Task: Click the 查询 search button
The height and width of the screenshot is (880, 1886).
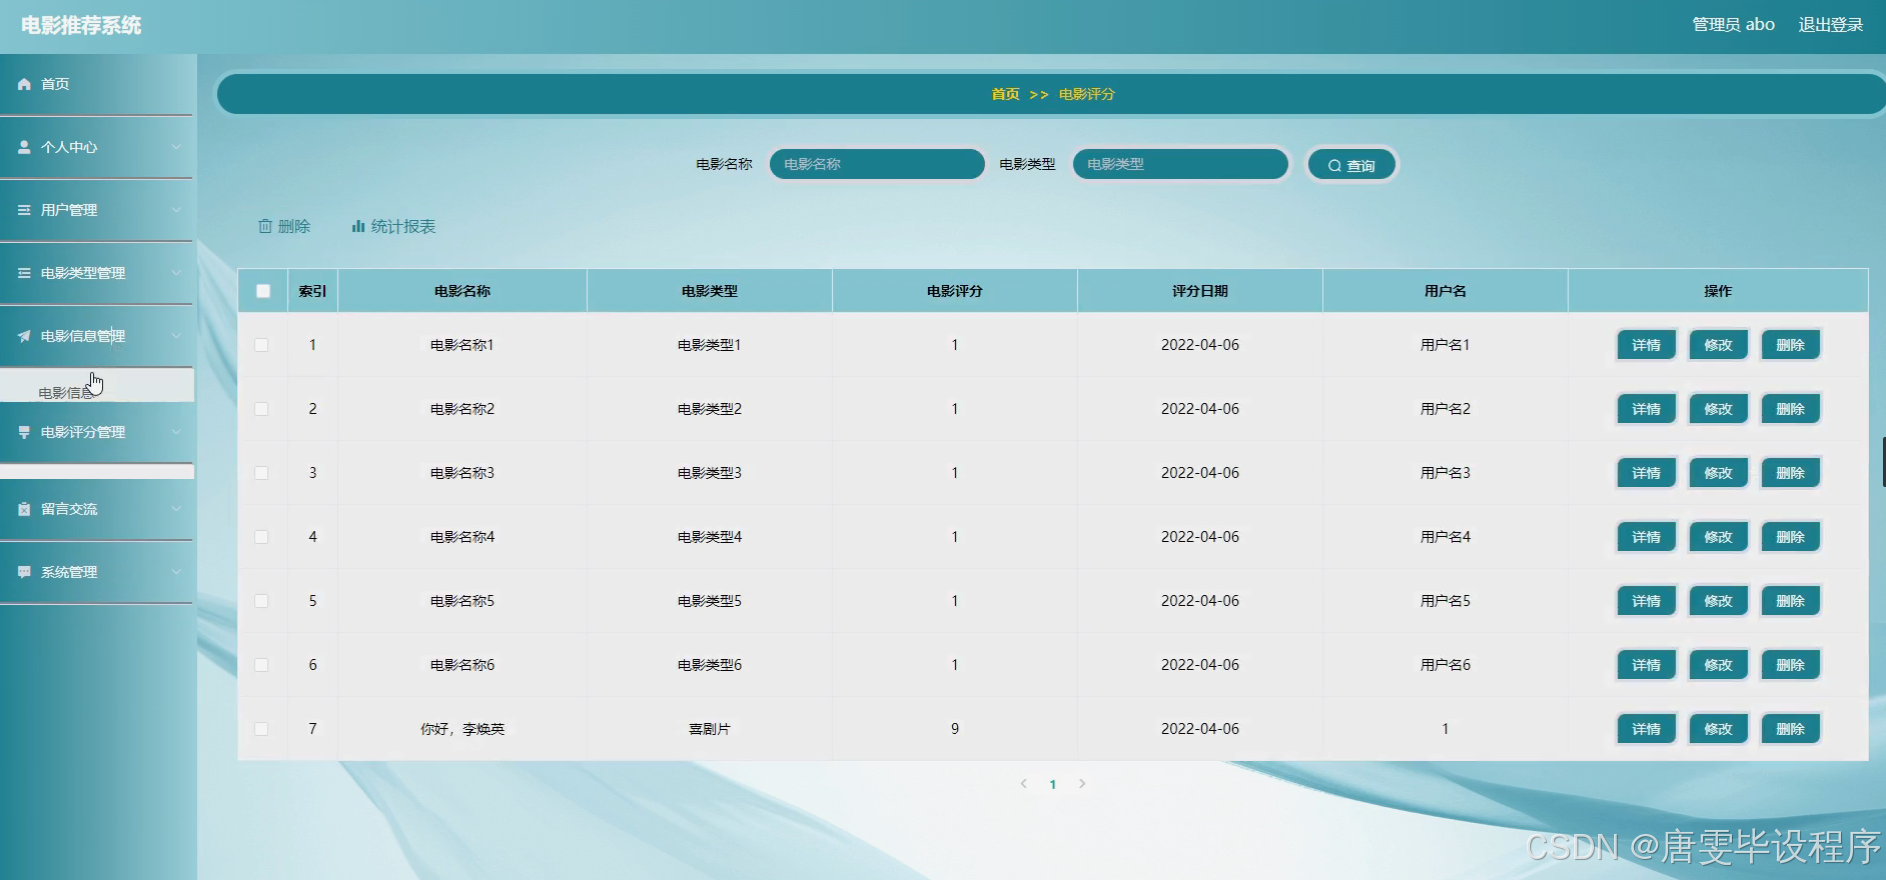Action: [1351, 165]
